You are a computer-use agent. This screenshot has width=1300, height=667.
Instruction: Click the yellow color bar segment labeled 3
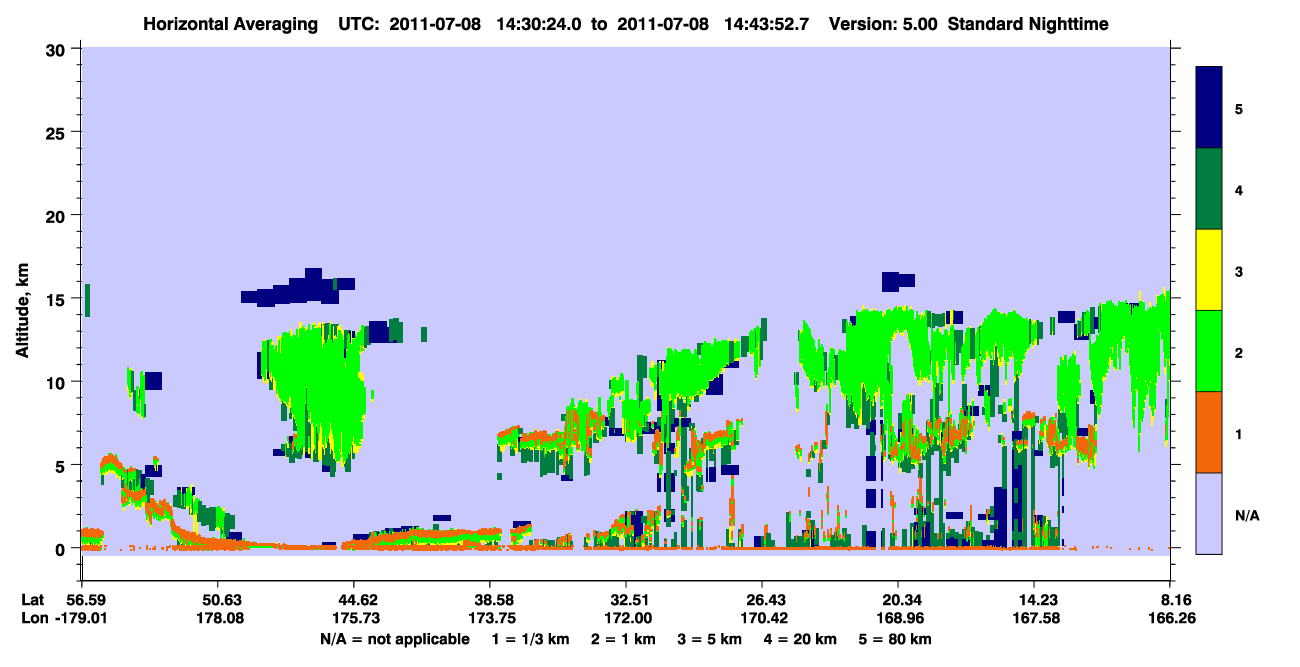pyautogui.click(x=1209, y=270)
